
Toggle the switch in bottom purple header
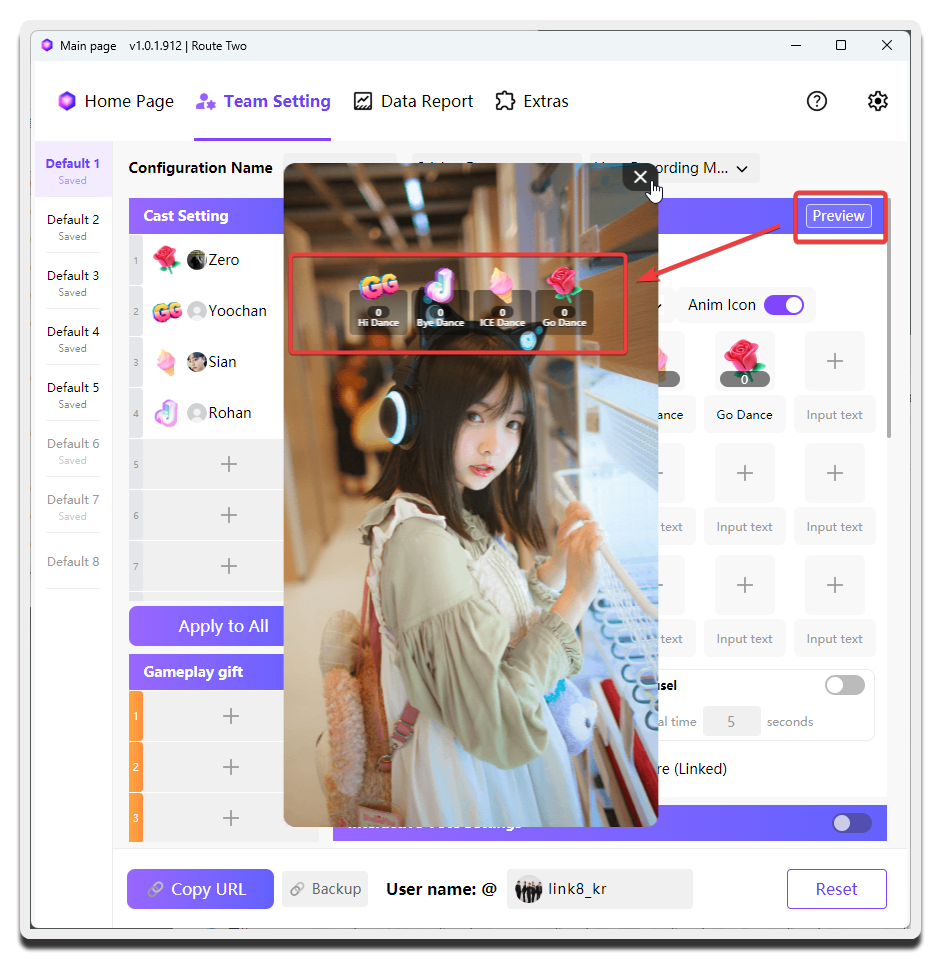tap(852, 823)
